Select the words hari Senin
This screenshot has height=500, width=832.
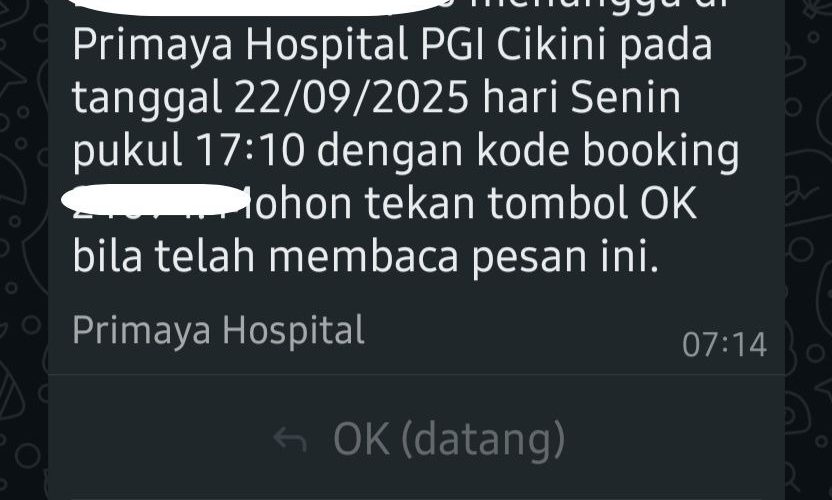click(x=582, y=98)
